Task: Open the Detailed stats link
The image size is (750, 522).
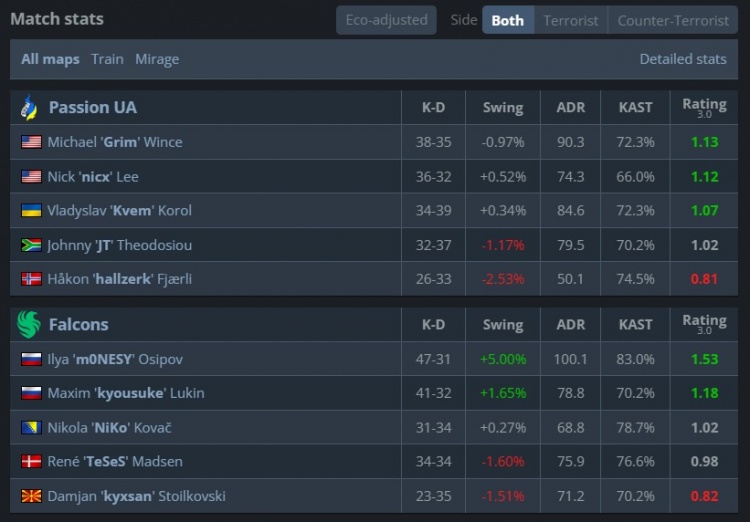Action: point(683,59)
